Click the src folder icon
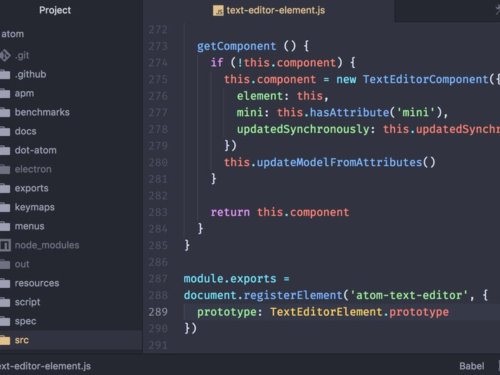The width and height of the screenshot is (500, 375). pos(5,340)
